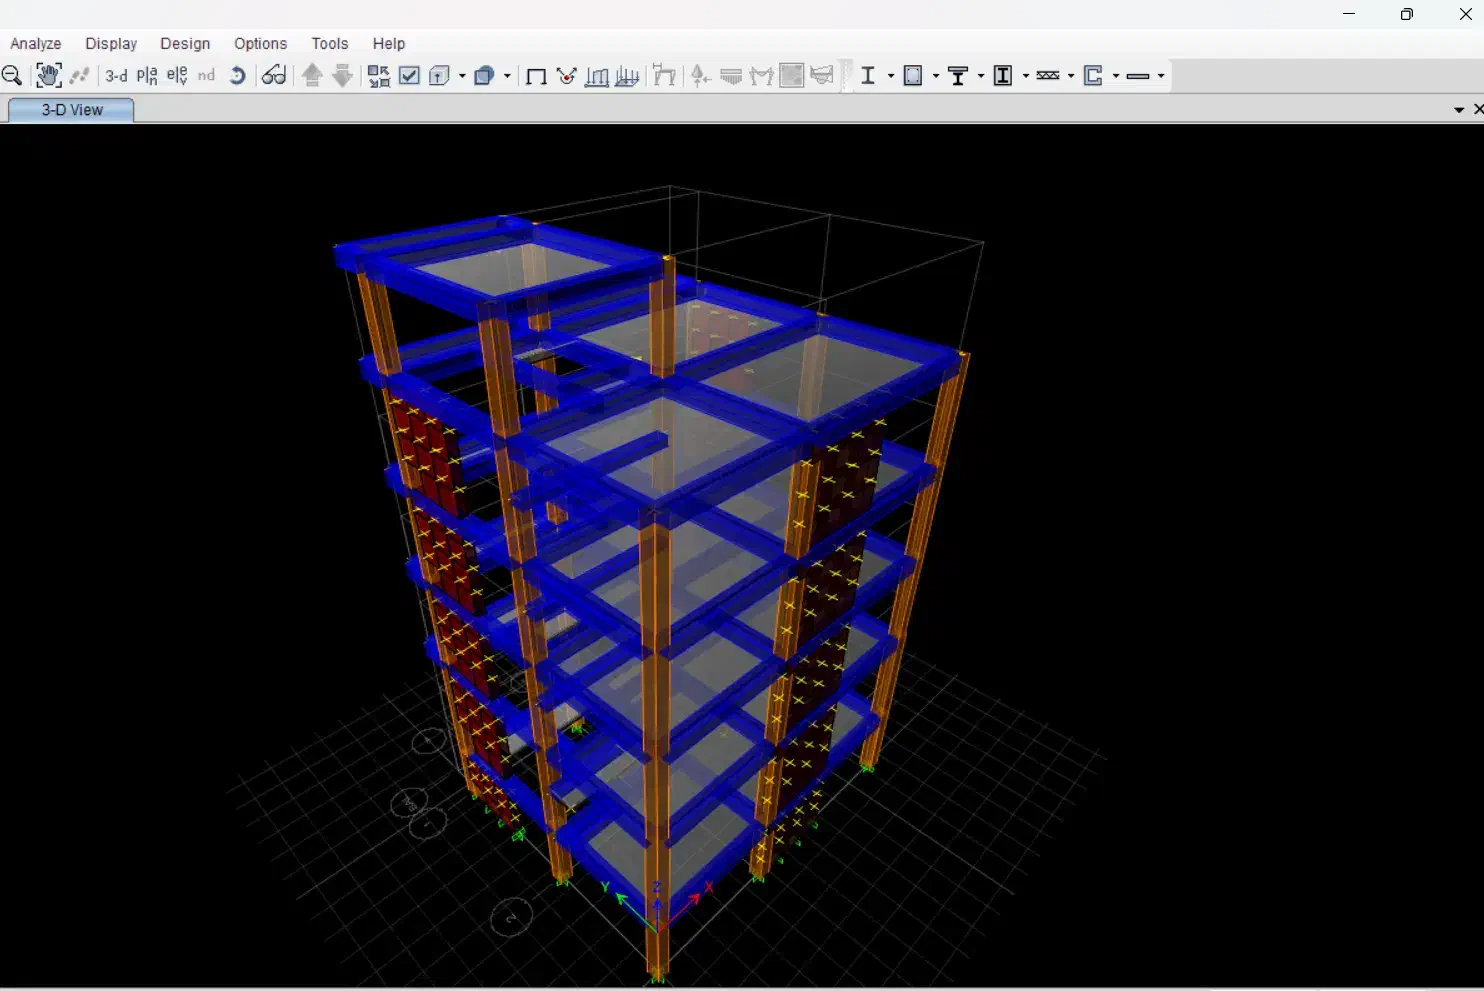The height and width of the screenshot is (991, 1484).
Task: Expand the 3-D View window list arrow
Action: [x=1459, y=110]
